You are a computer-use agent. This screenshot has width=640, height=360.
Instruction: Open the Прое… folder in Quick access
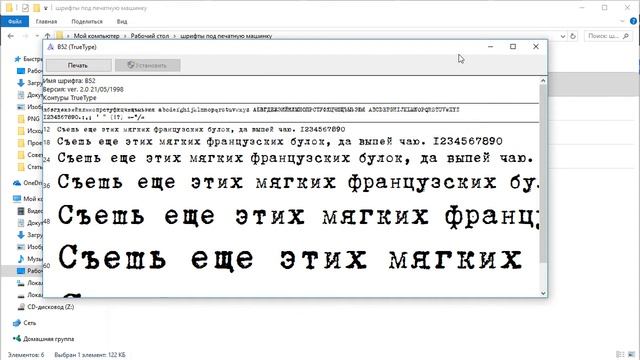click(29, 143)
